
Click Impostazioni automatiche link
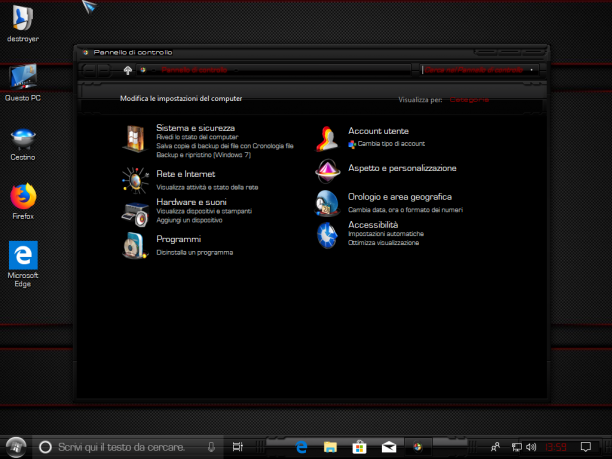coord(386,234)
